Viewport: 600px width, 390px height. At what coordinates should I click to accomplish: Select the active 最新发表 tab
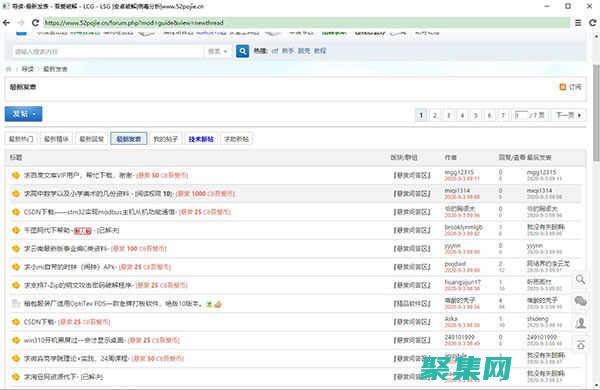[x=129, y=139]
